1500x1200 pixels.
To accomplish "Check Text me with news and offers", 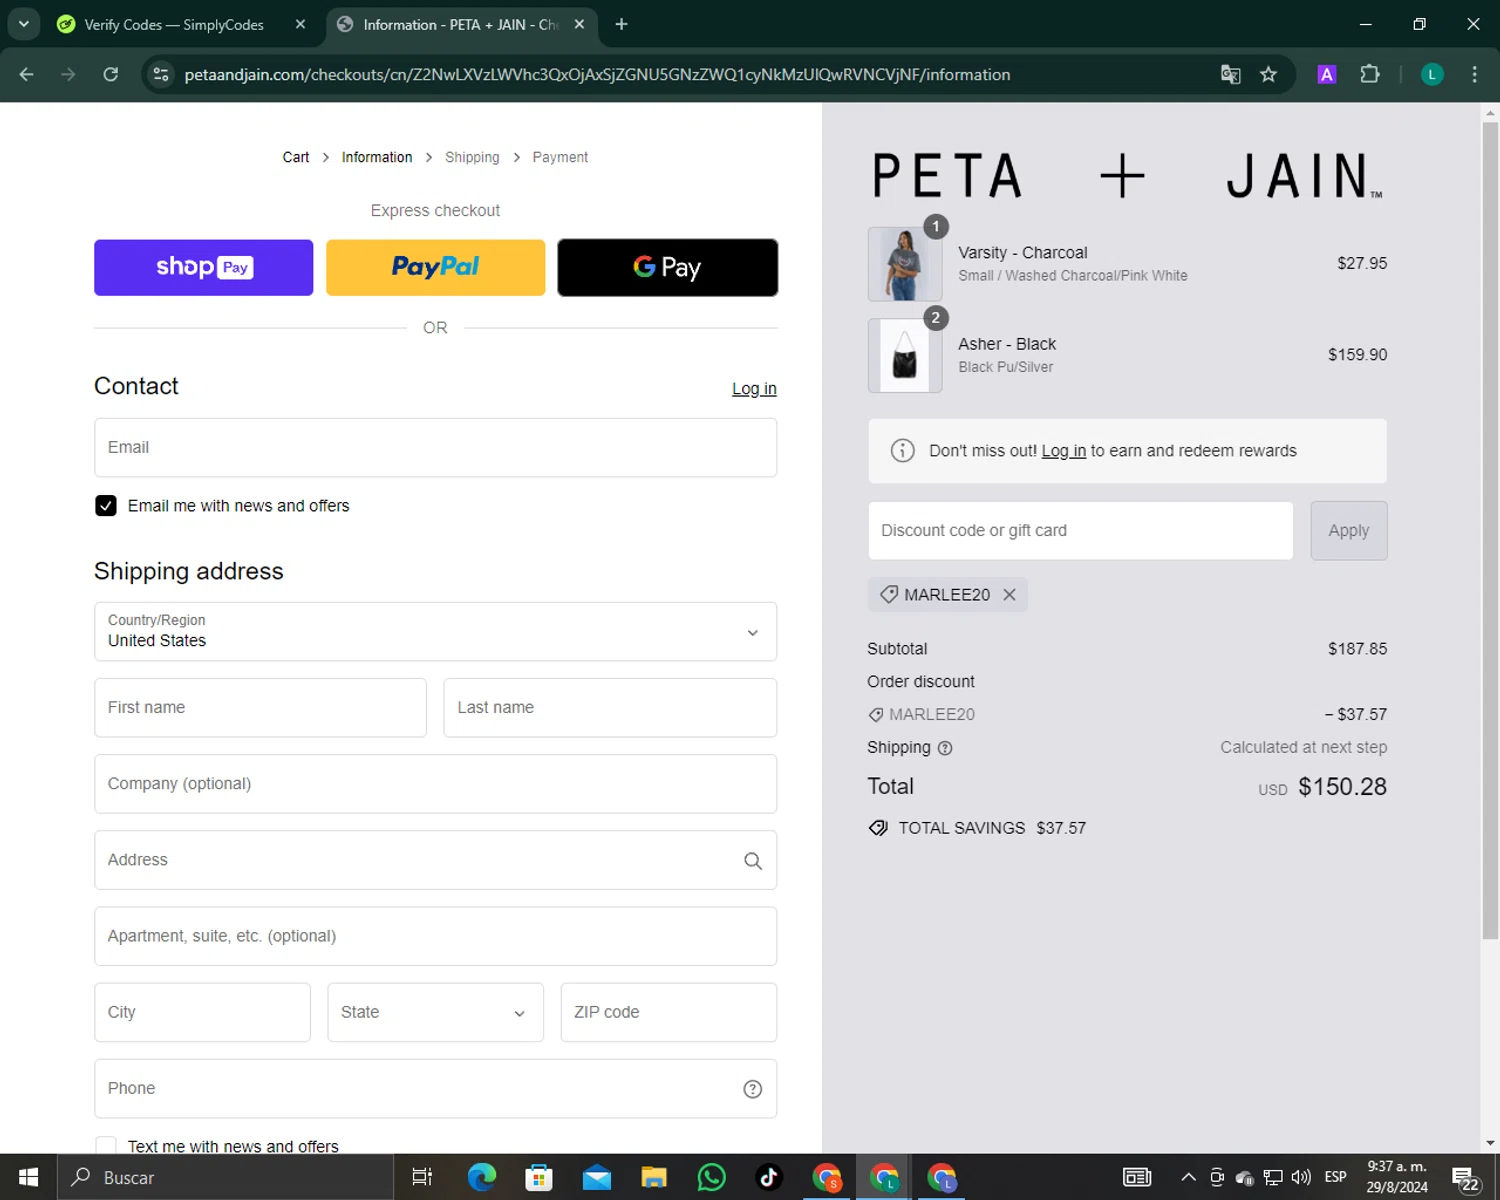I will (x=106, y=1146).
